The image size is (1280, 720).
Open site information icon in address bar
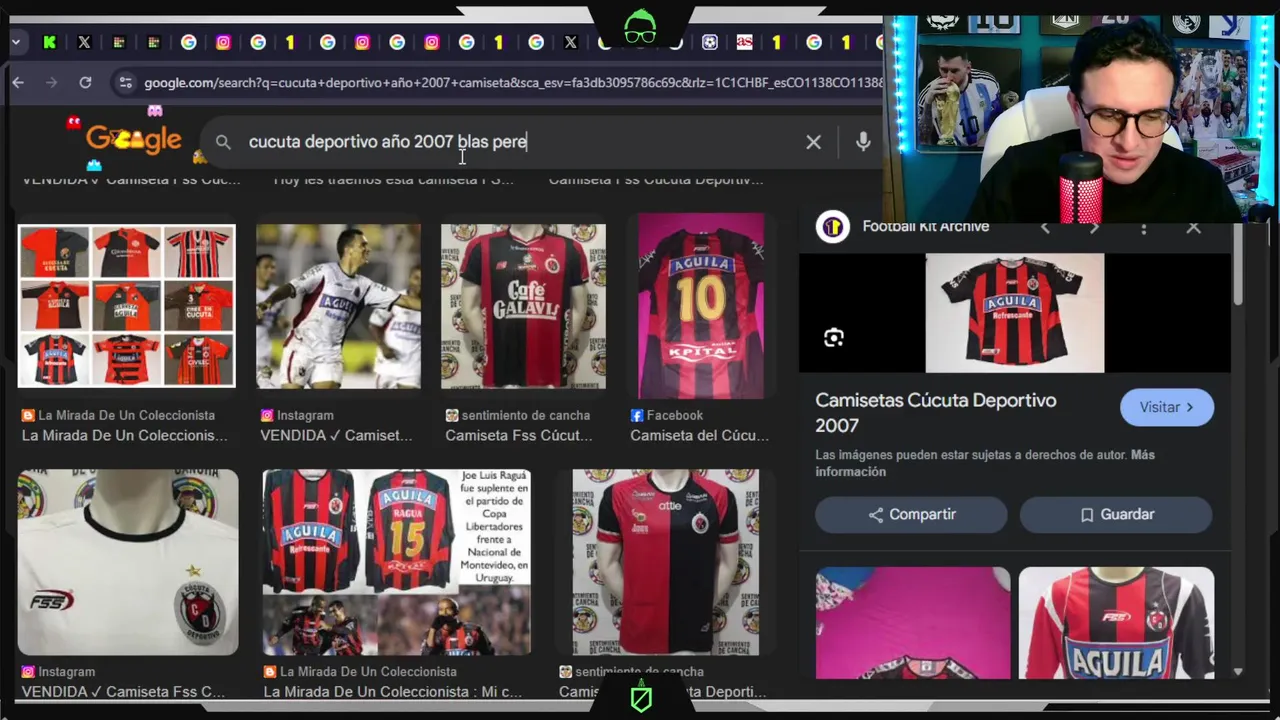click(x=125, y=83)
